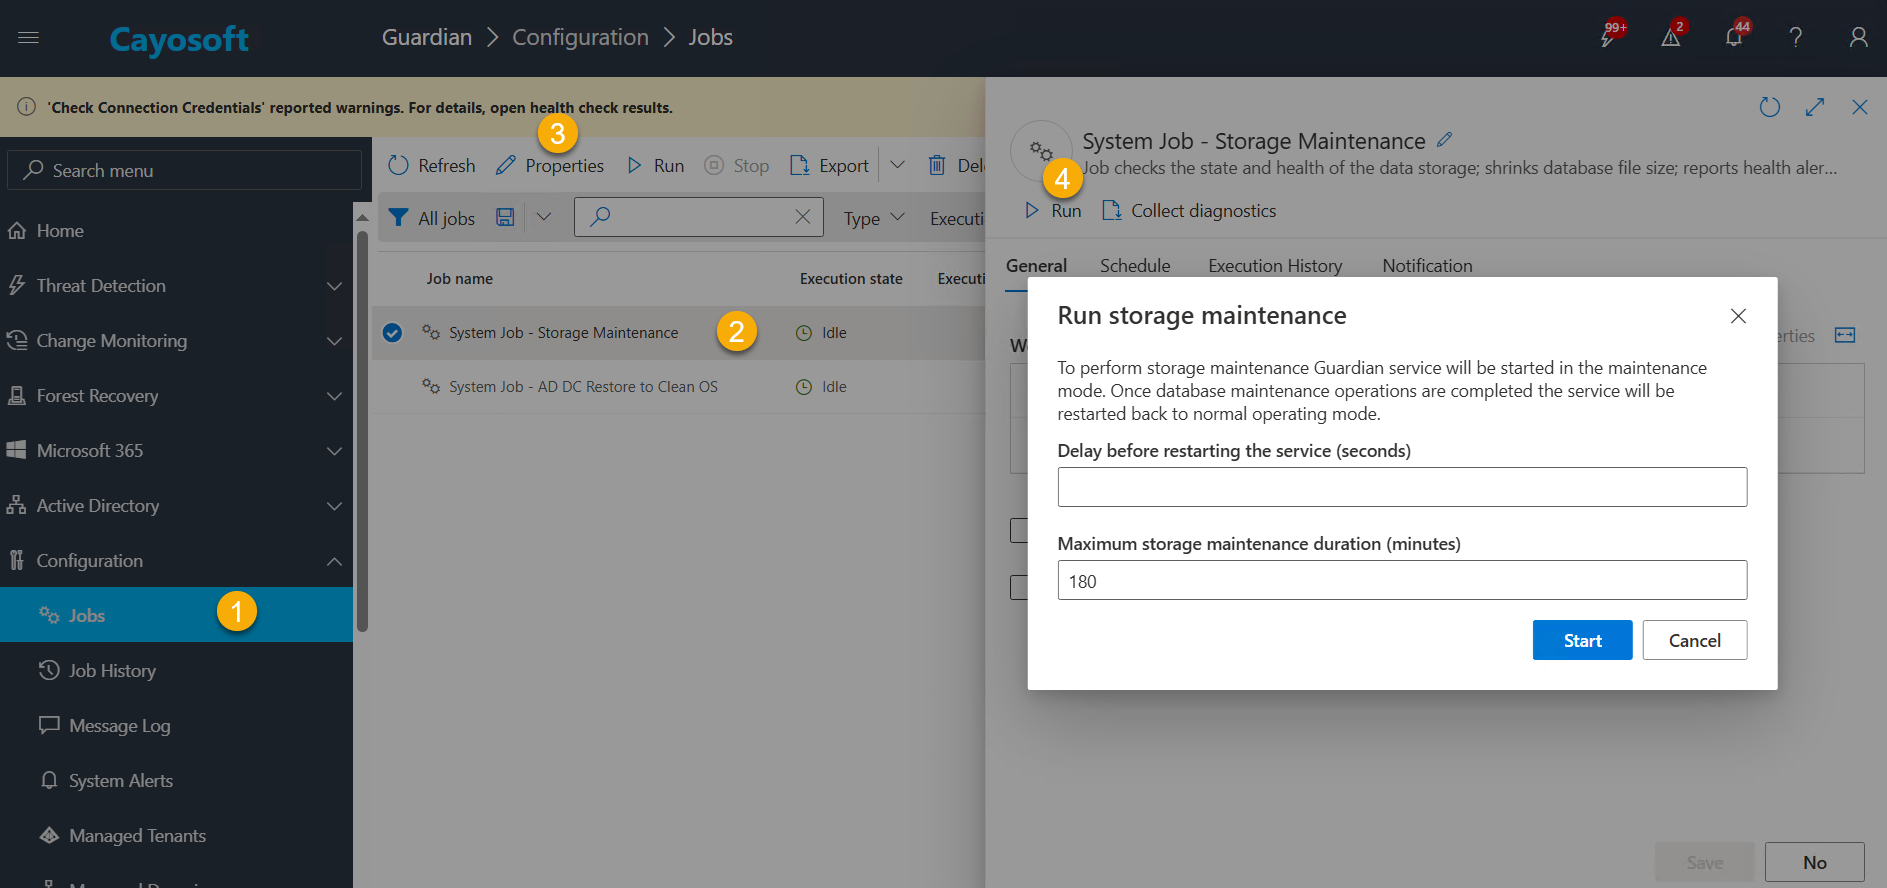1887x888 pixels.
Task: Switch to the Notification tab
Action: [1427, 266]
